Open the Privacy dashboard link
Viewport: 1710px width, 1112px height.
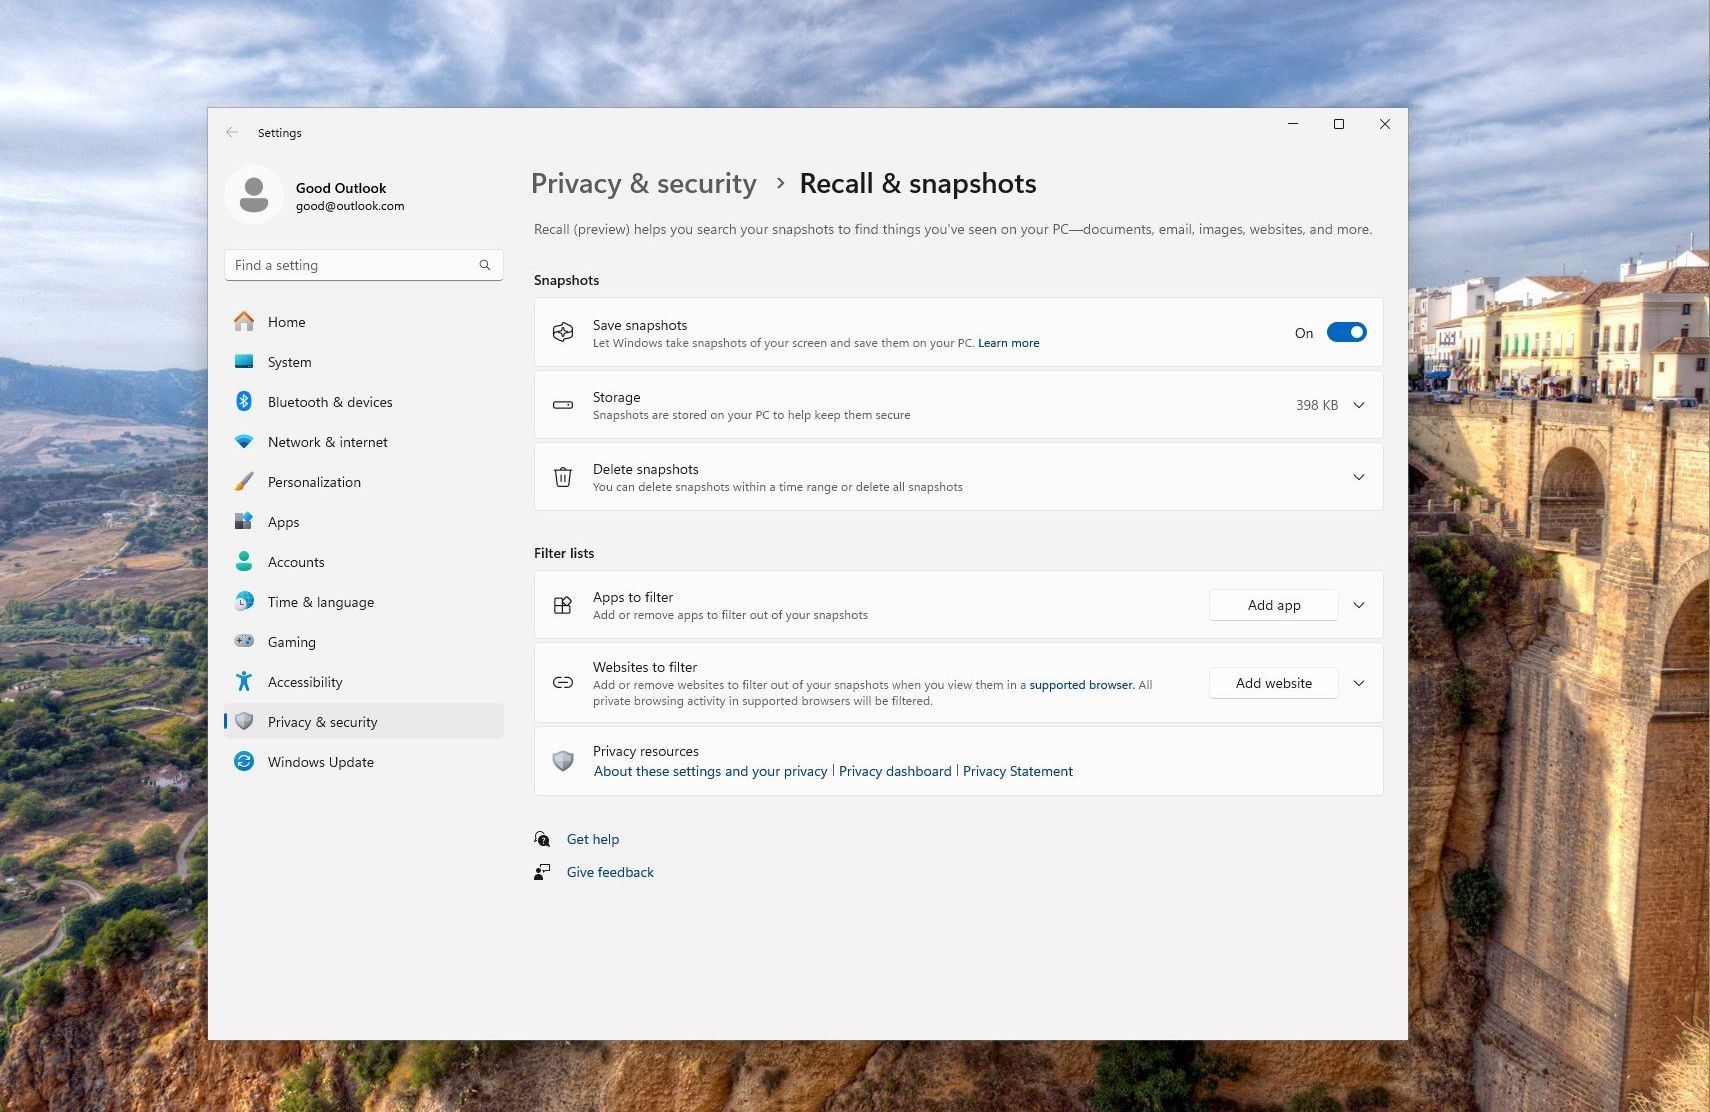[x=895, y=771]
